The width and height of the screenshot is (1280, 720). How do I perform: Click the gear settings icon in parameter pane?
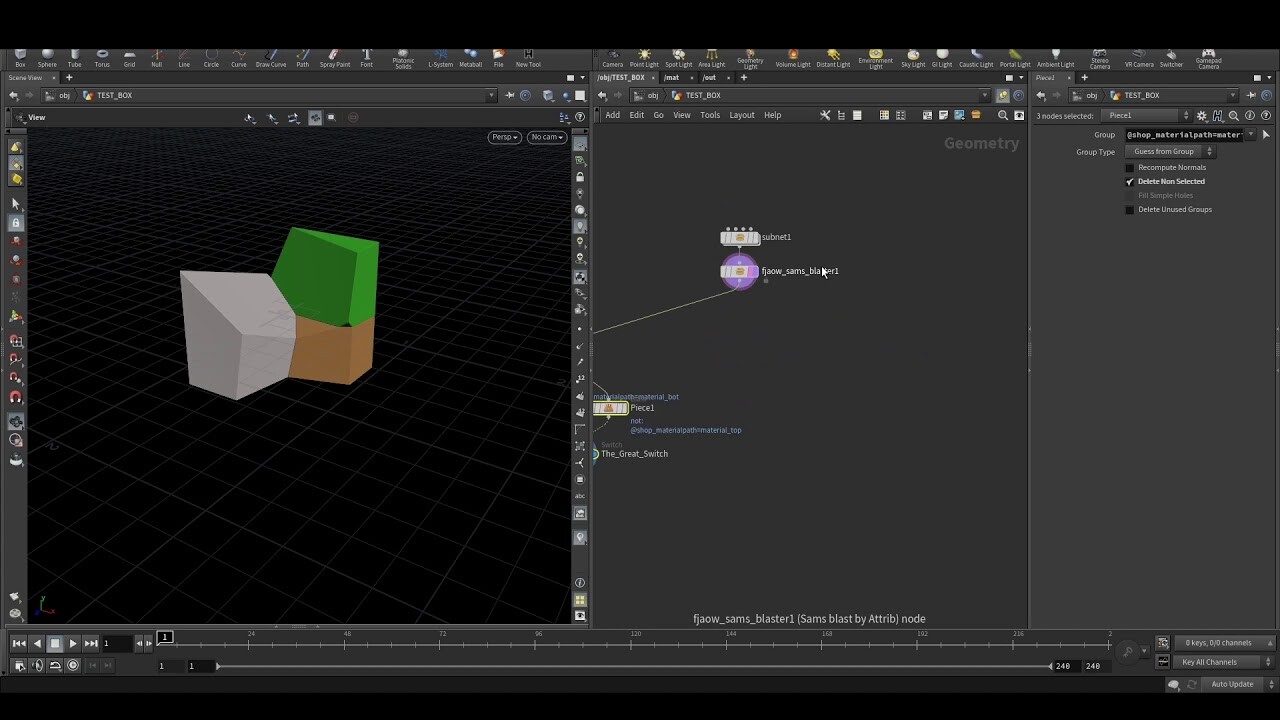[1201, 115]
